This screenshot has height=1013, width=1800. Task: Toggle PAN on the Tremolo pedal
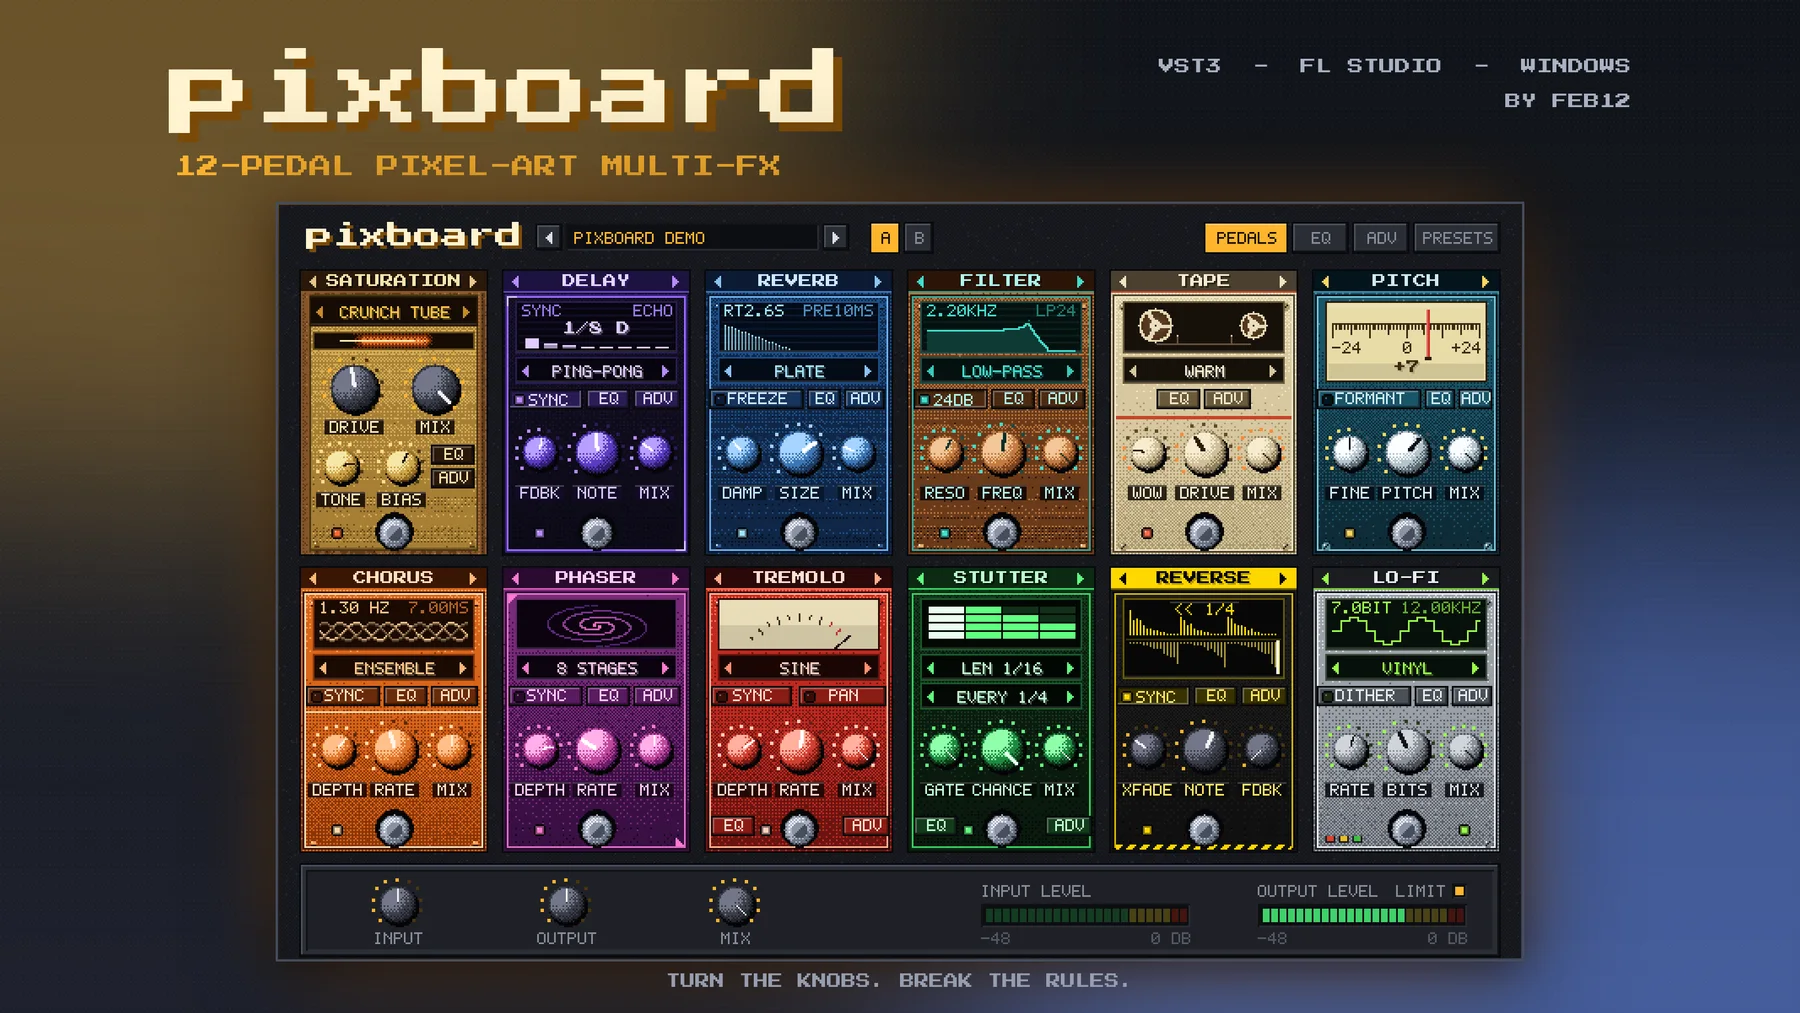click(x=842, y=695)
